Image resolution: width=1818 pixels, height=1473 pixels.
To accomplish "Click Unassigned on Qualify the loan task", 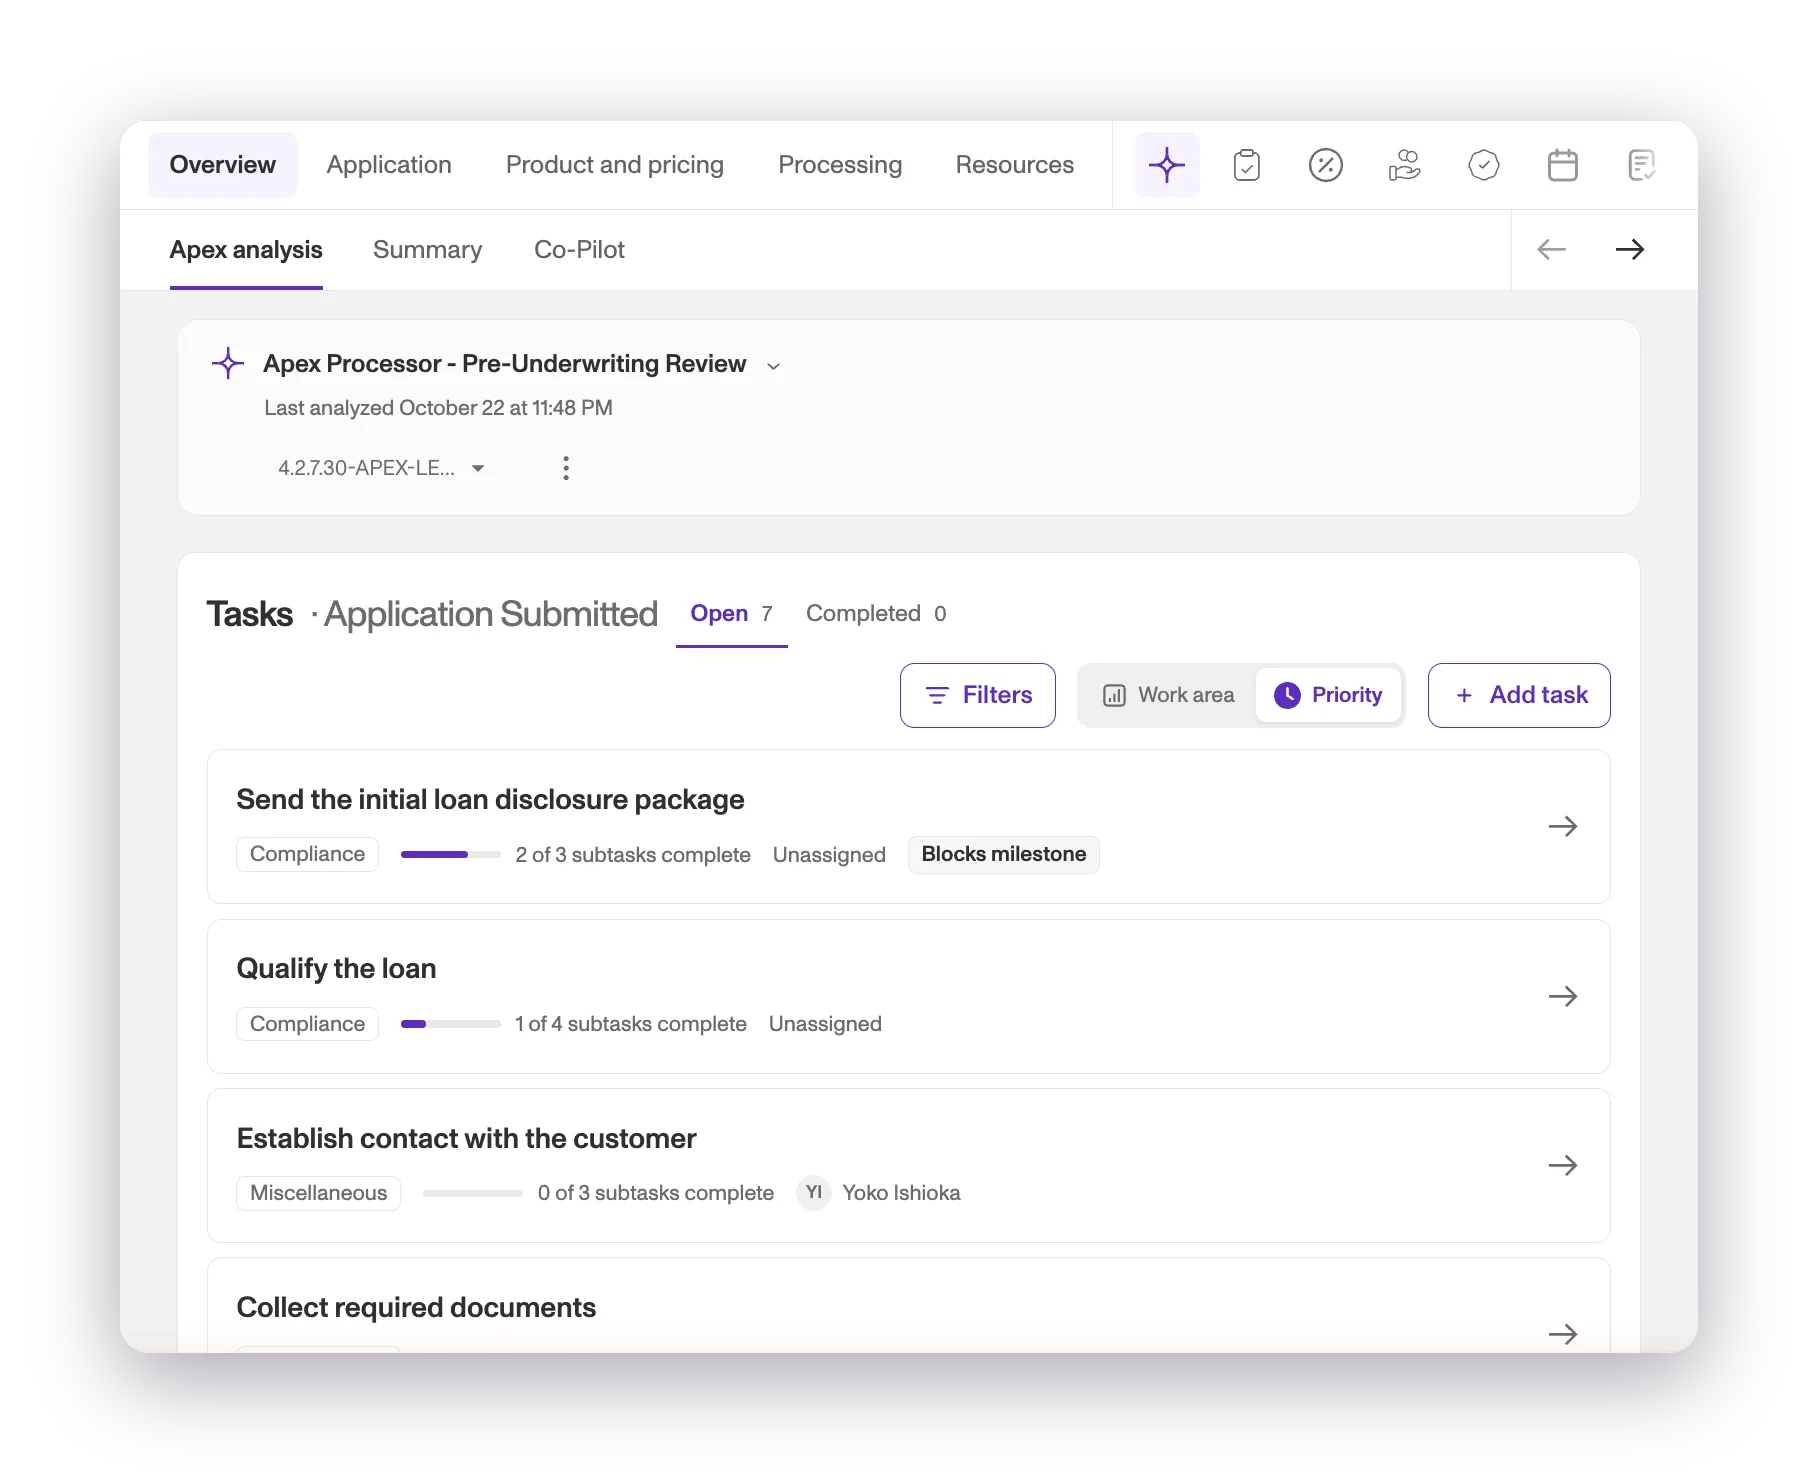I will (825, 1024).
